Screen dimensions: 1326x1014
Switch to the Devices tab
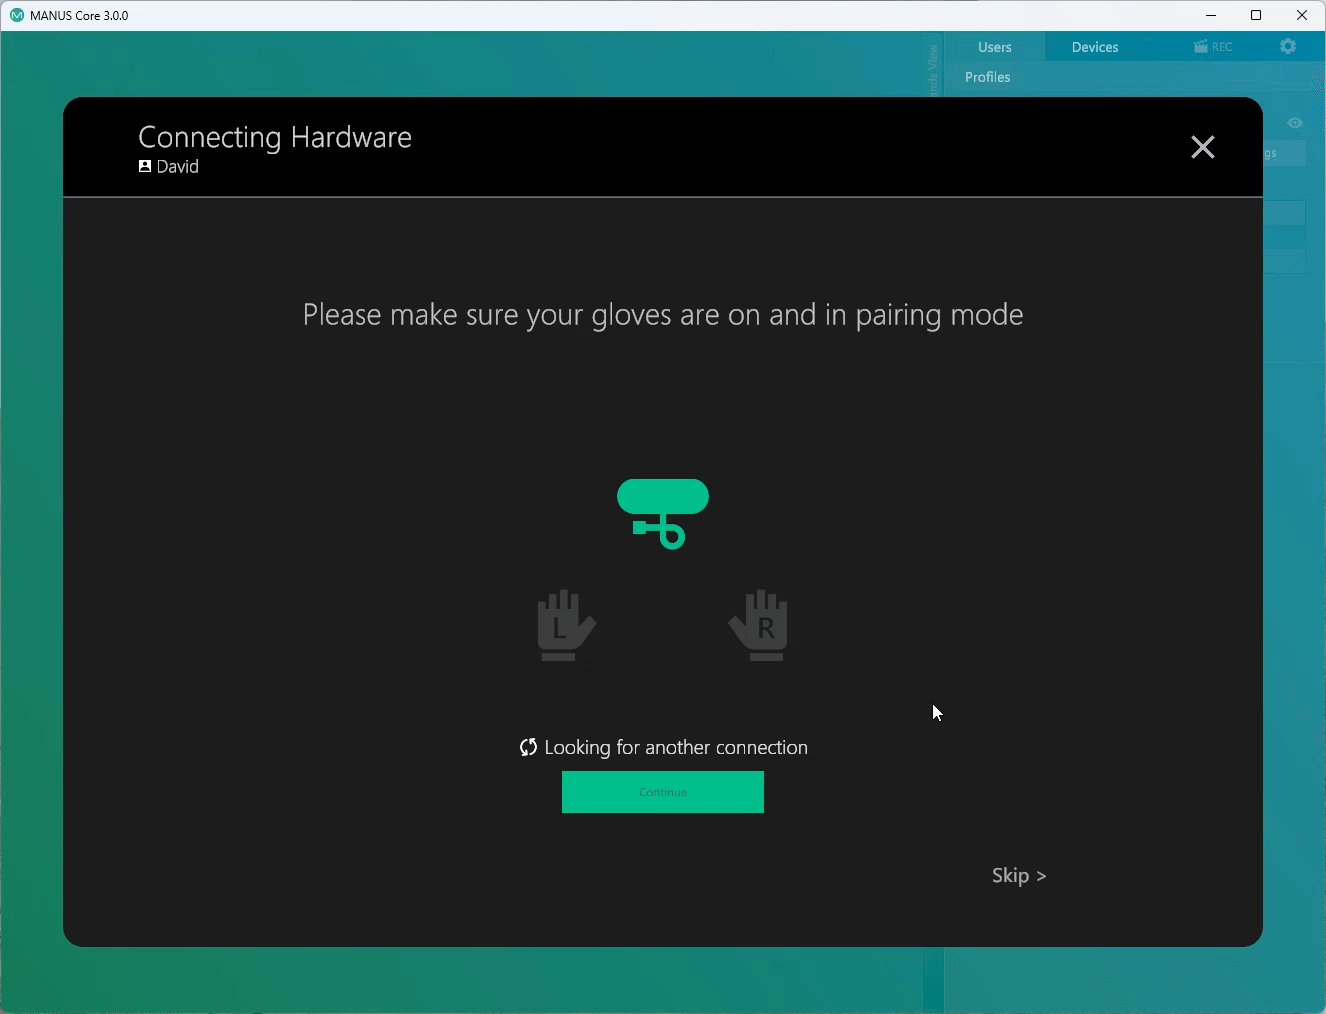tap(1095, 47)
